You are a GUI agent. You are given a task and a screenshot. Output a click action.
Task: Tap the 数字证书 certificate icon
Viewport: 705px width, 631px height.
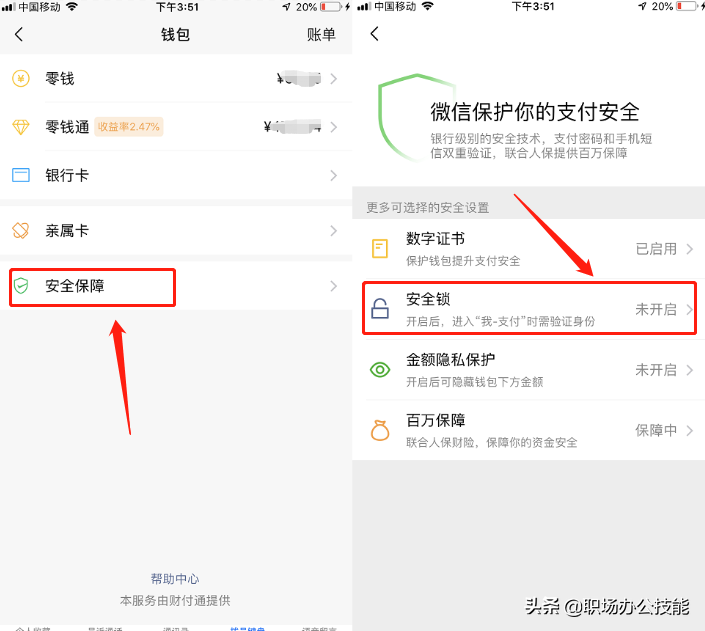pos(380,249)
